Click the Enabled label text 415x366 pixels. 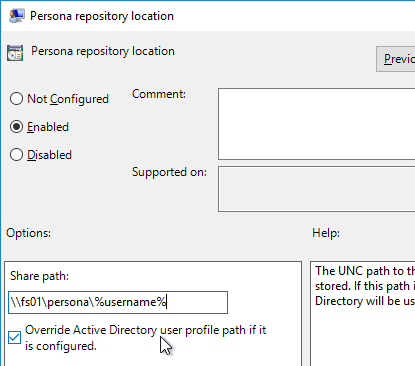pos(48,127)
